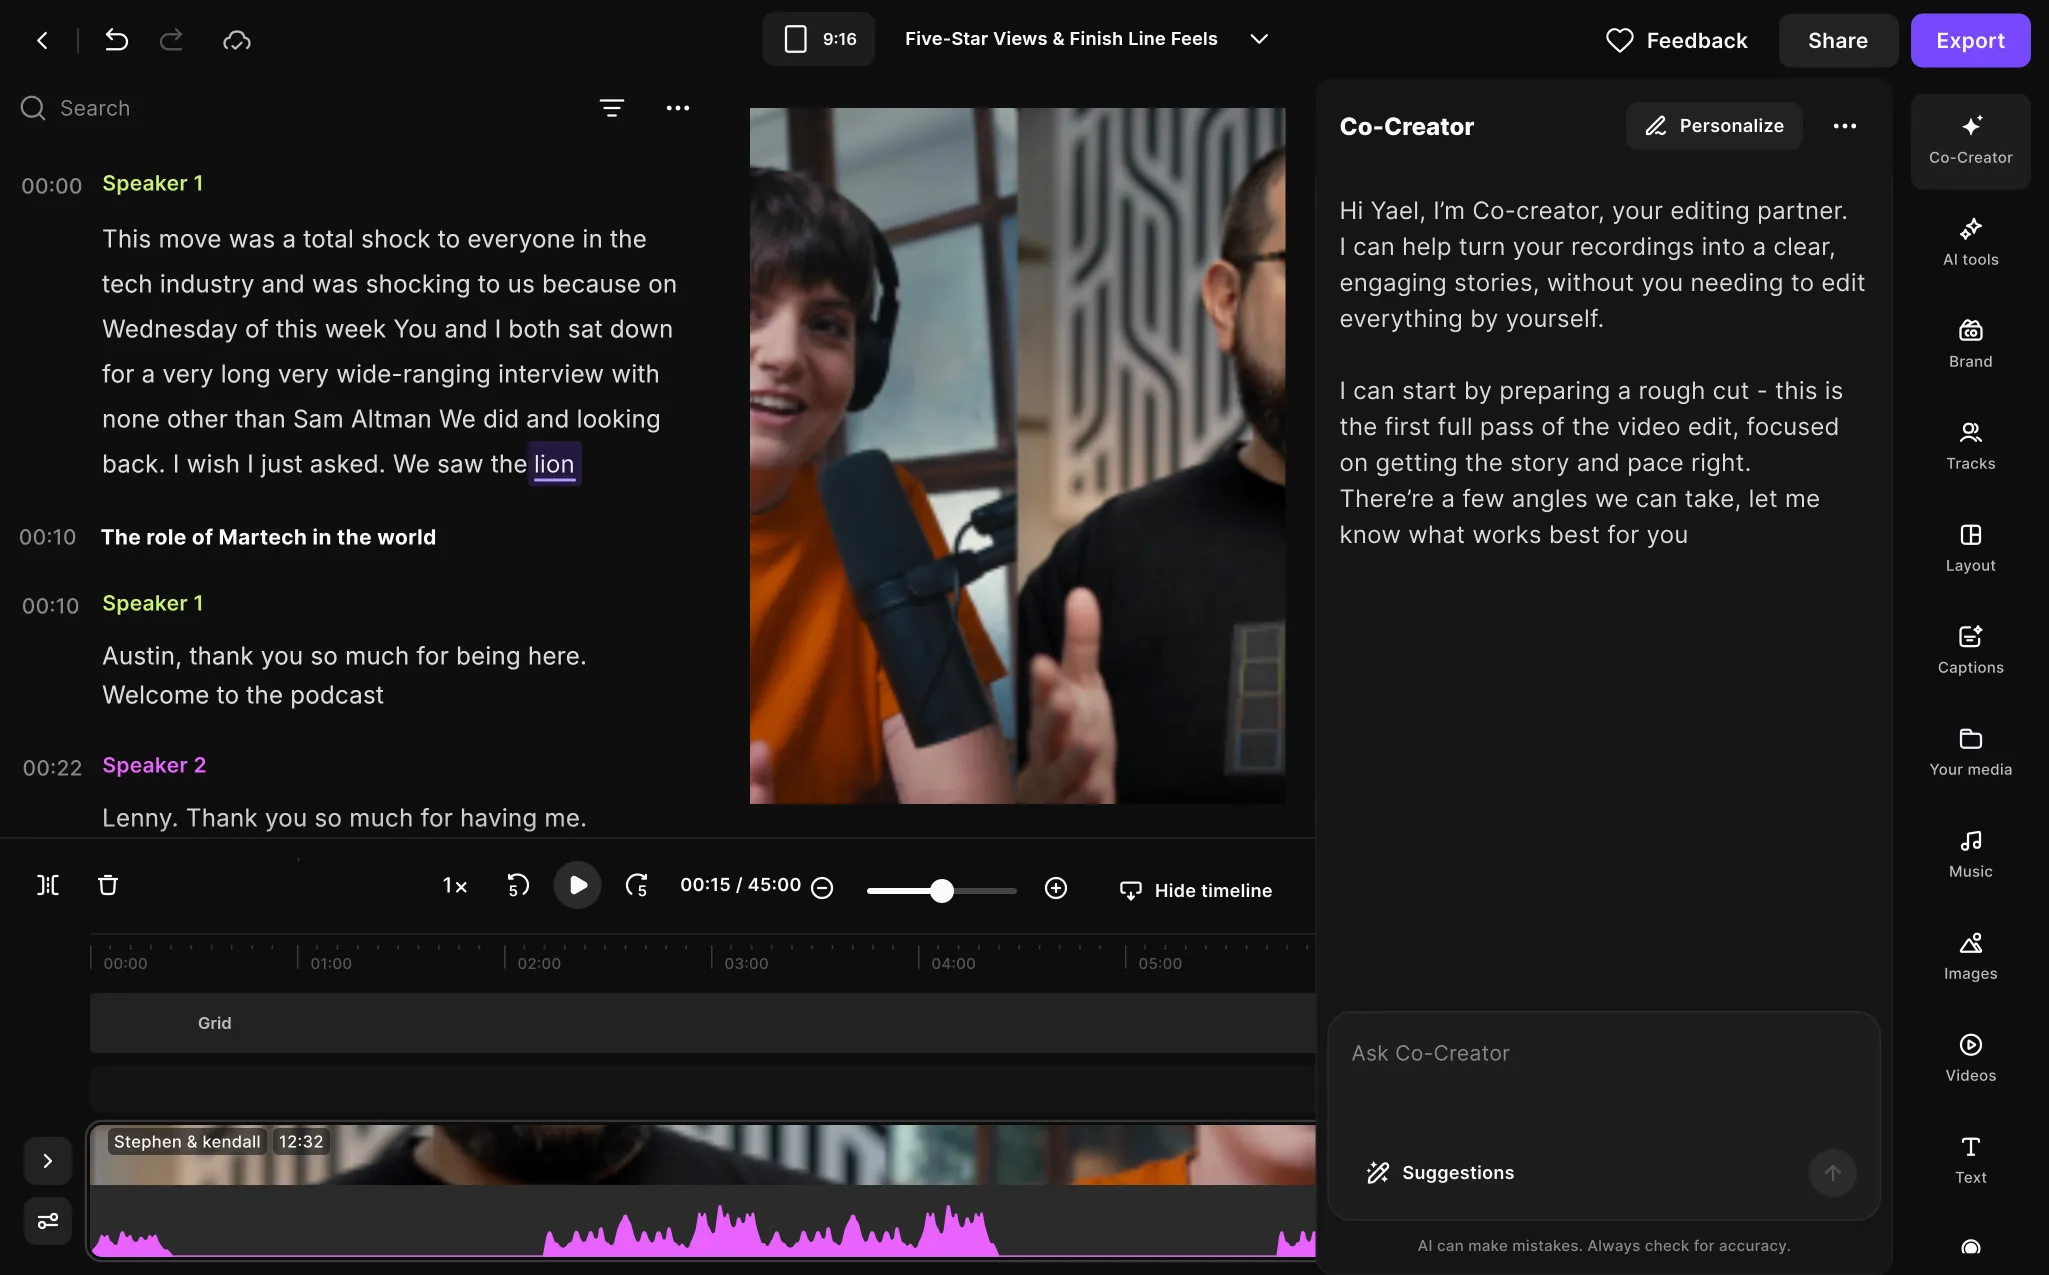This screenshot has height=1275, width=2049.
Task: Open Your media sidebar panel
Action: [1970, 752]
